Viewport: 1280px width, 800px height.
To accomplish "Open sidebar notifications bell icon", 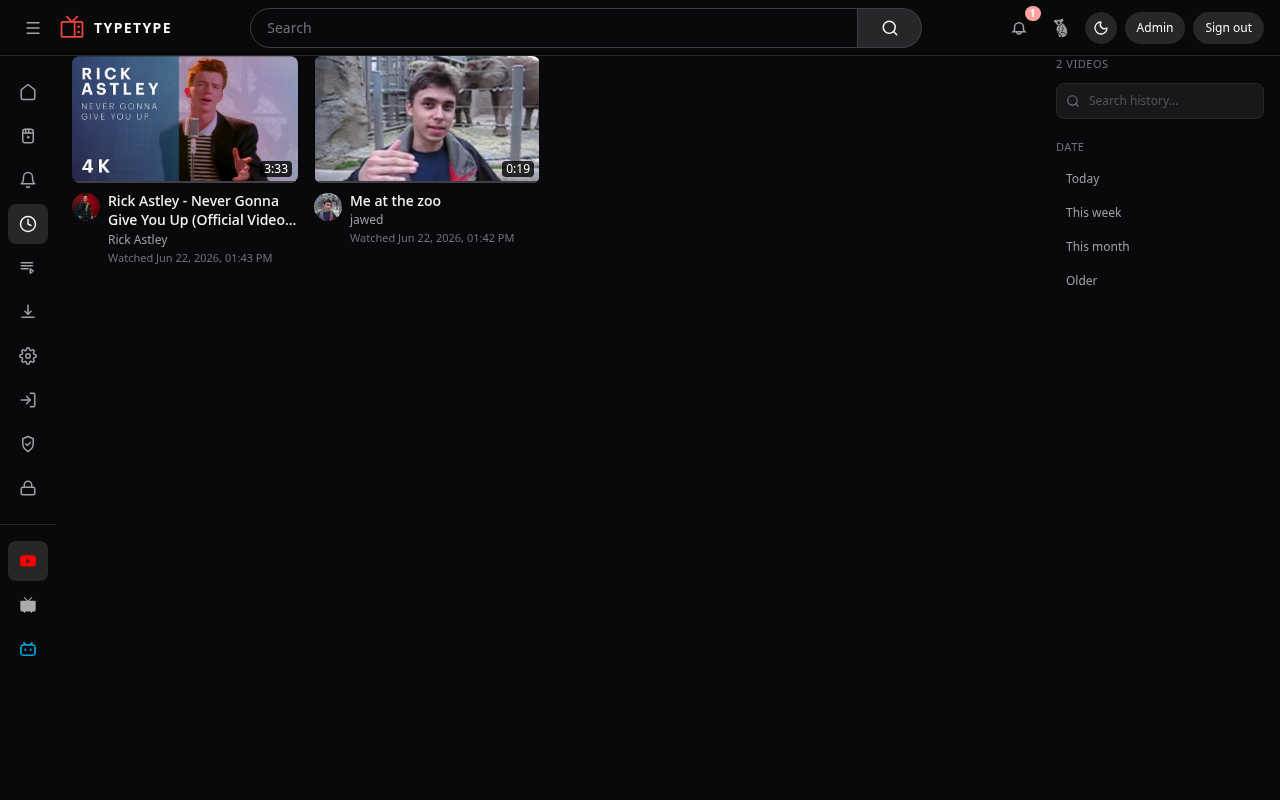I will pyautogui.click(x=28, y=180).
